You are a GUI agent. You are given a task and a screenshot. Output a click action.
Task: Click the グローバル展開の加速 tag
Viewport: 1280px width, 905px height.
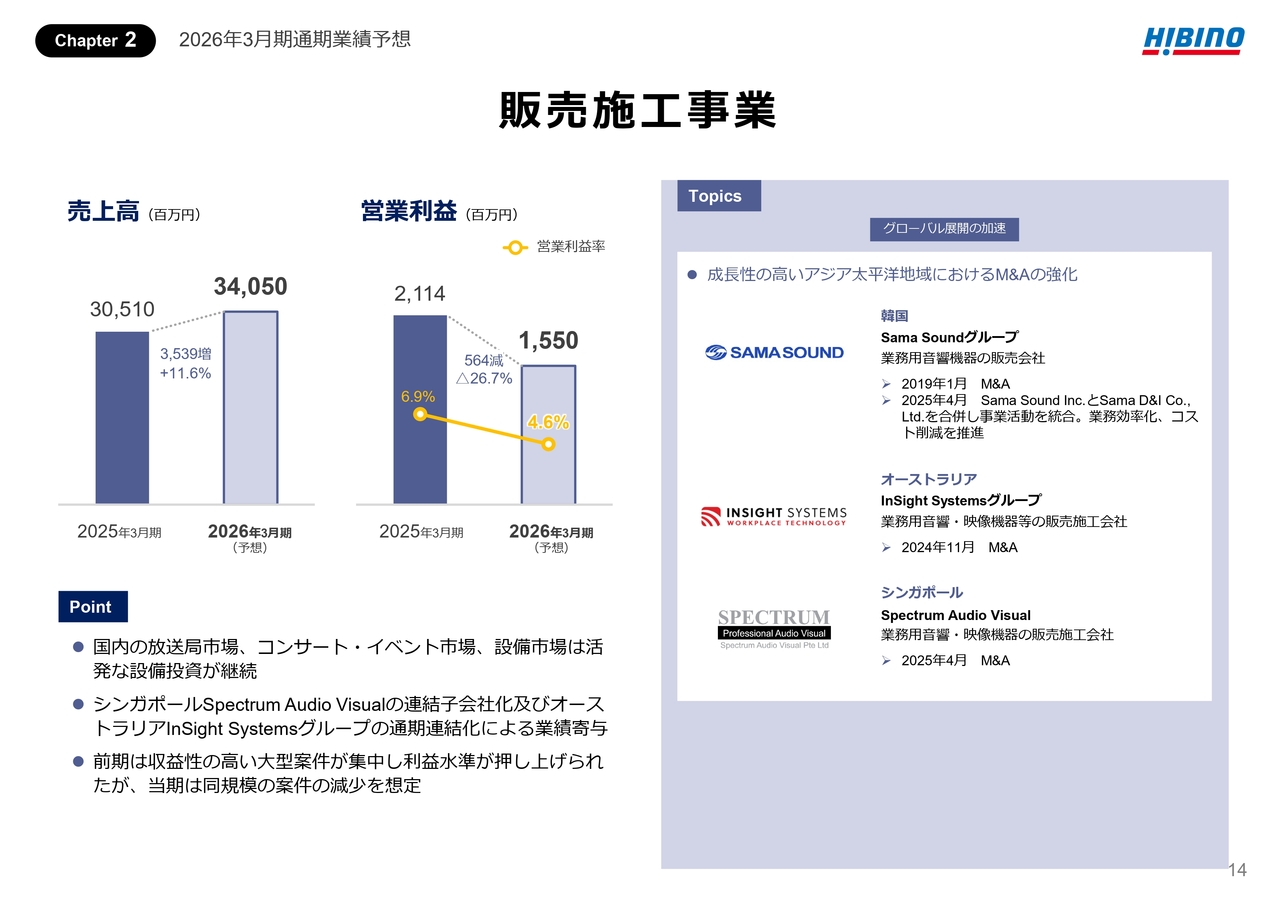[944, 229]
